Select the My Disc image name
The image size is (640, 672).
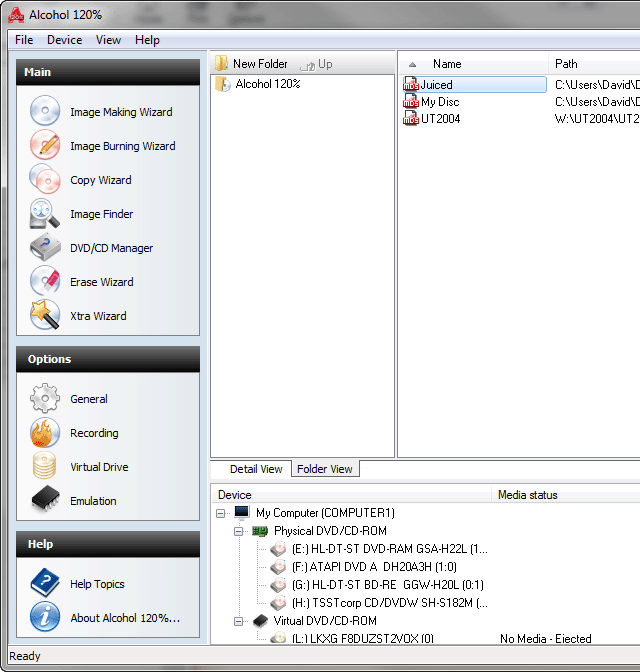440,102
